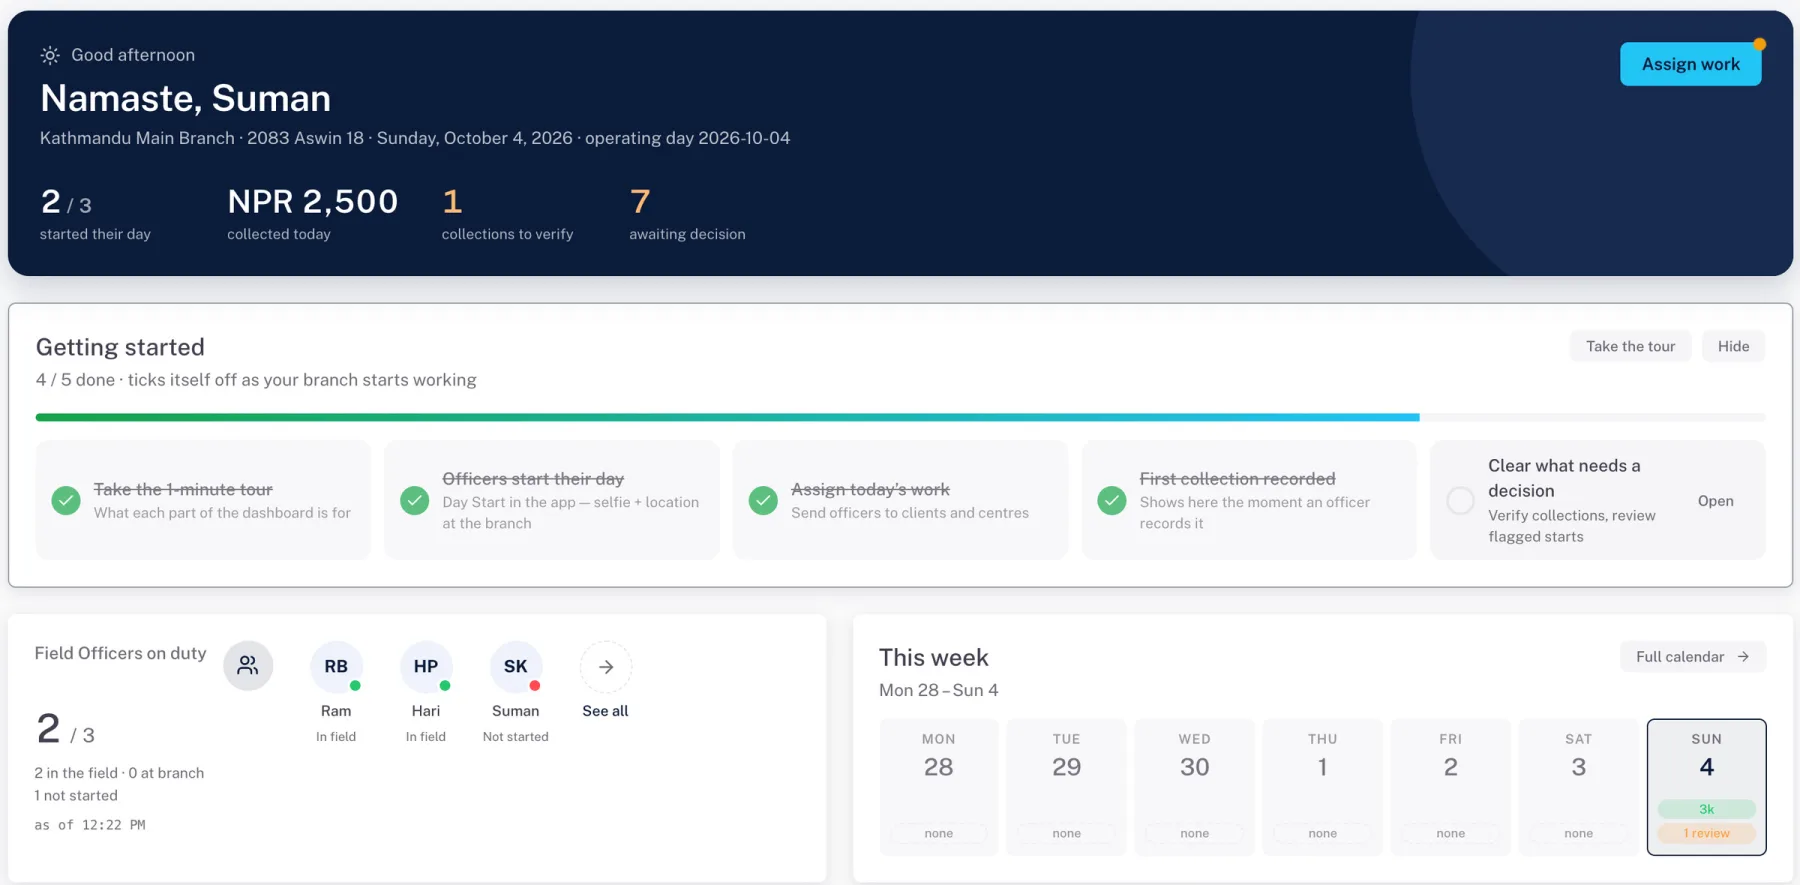
Task: Expand the Sunday 4 calendar day
Action: [1706, 787]
